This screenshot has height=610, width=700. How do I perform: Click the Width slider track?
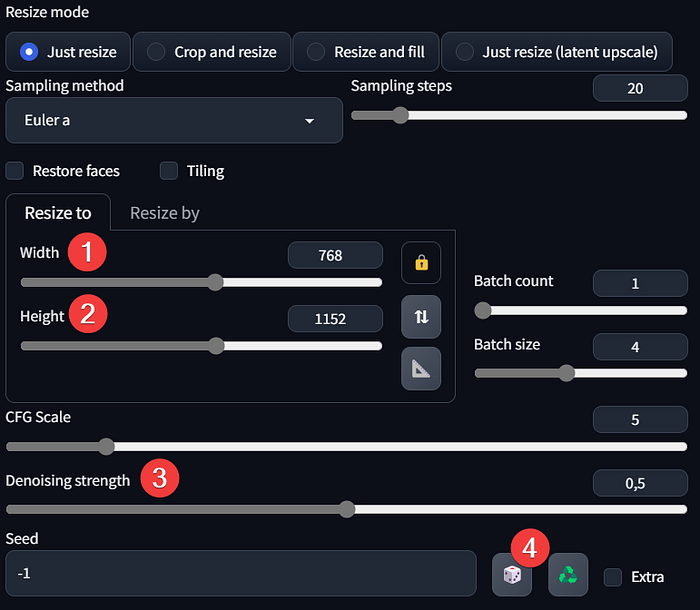click(201, 282)
